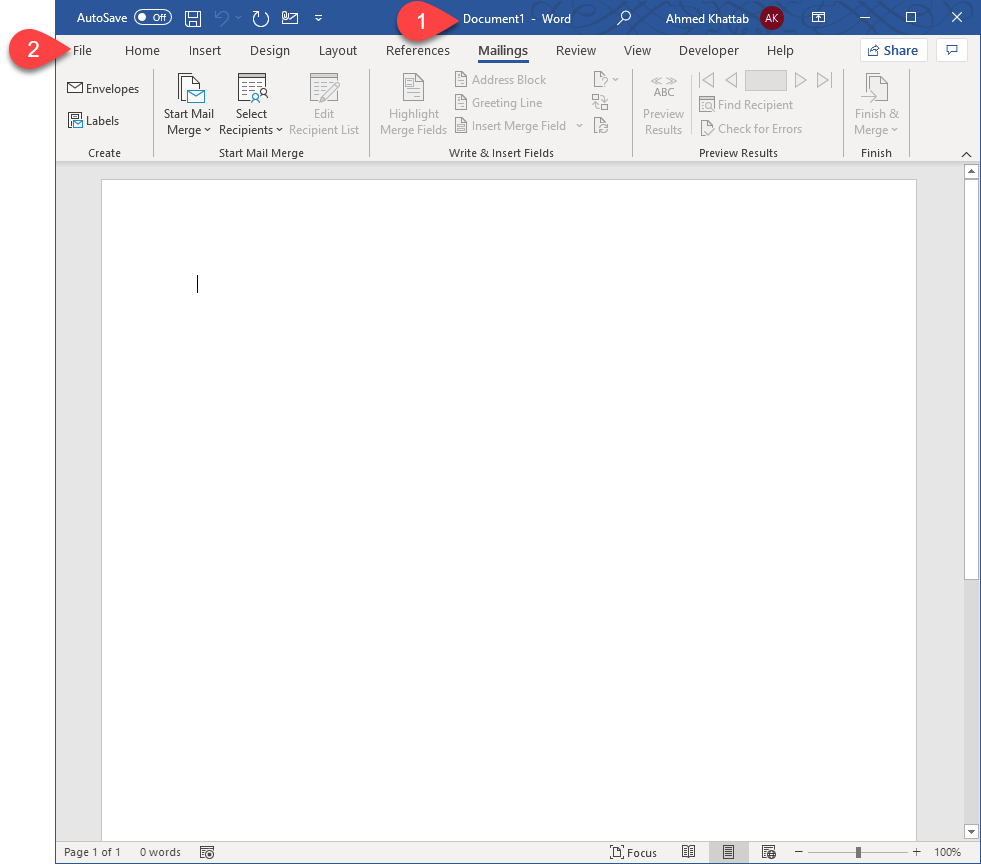The width and height of the screenshot is (981, 864).
Task: Switch to Read Mode view icon
Action: [x=688, y=851]
